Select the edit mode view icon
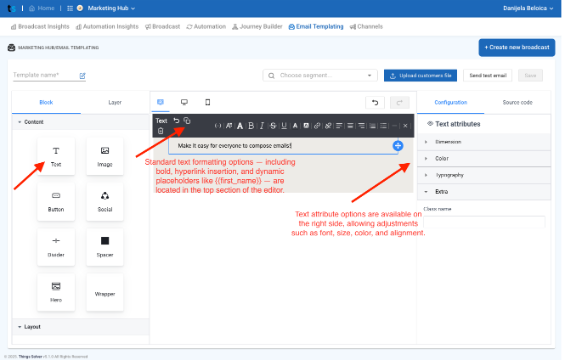 point(160,102)
